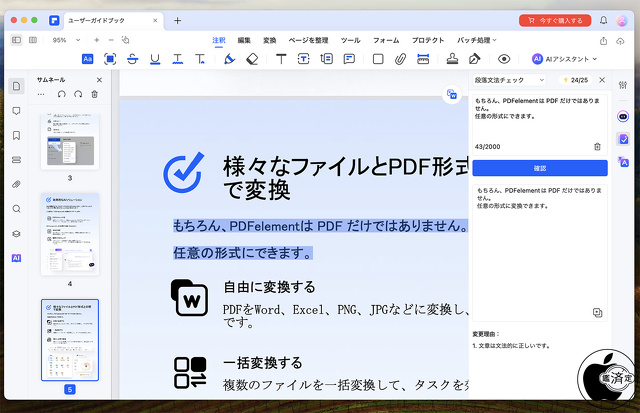
Task: Clear the grammar check input text
Action: pos(597,147)
